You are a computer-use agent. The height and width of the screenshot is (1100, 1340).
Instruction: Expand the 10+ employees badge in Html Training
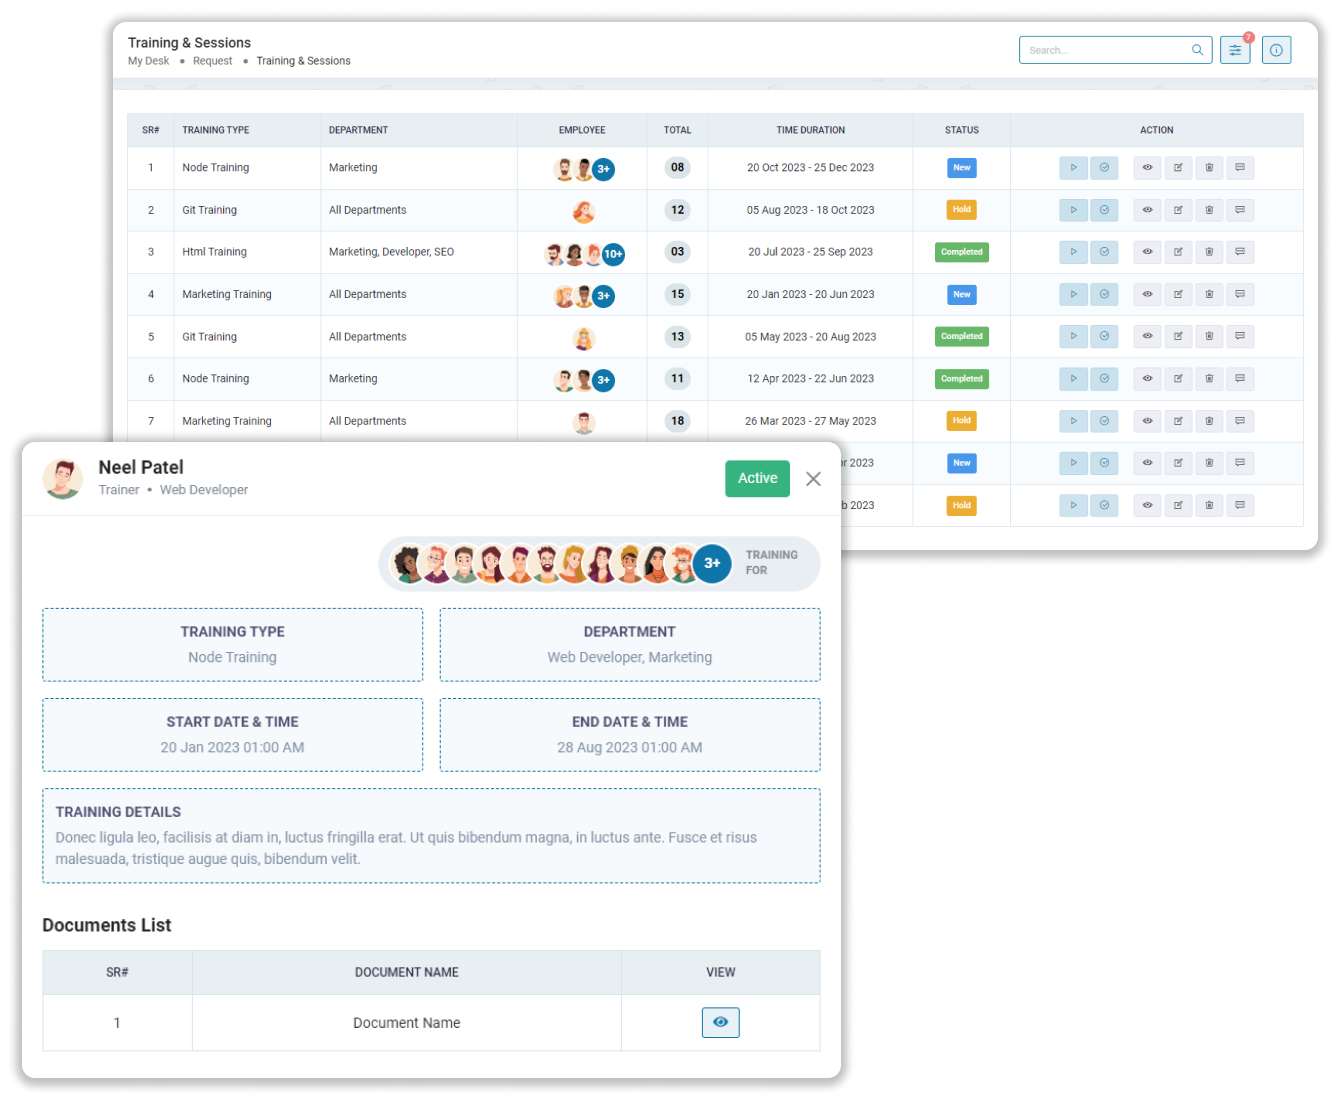[x=613, y=254]
